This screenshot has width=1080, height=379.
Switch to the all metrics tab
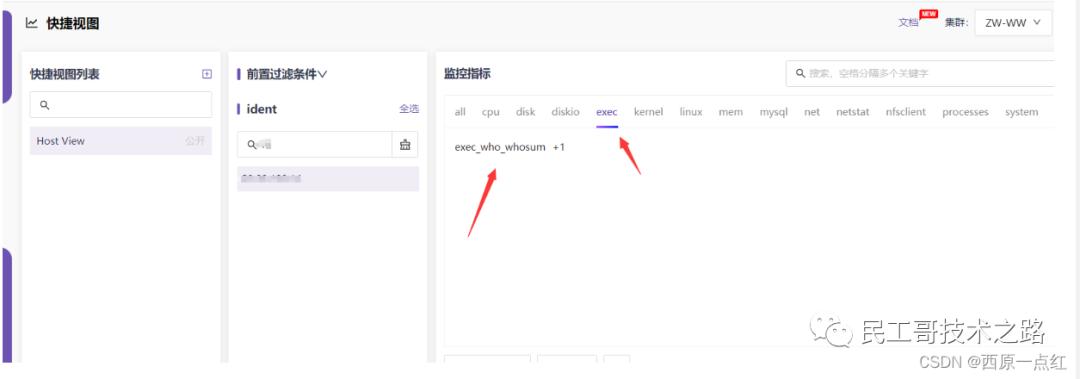pos(460,112)
